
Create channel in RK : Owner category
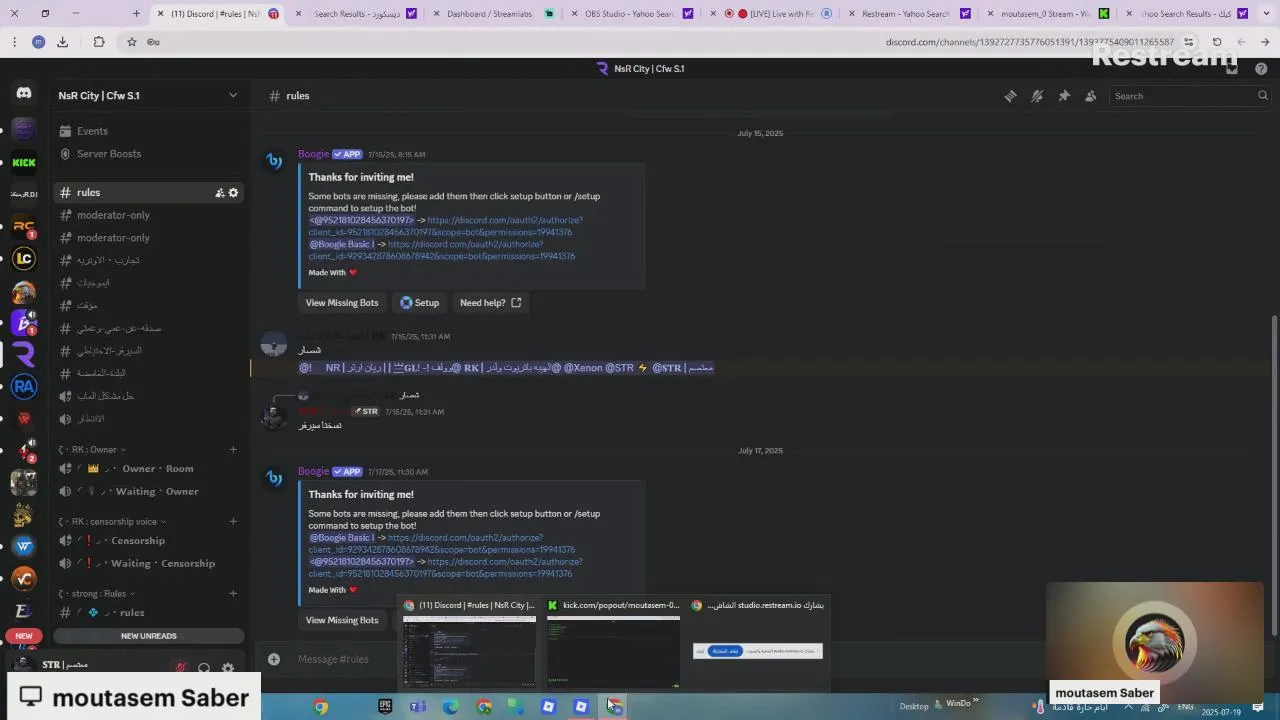click(x=233, y=450)
